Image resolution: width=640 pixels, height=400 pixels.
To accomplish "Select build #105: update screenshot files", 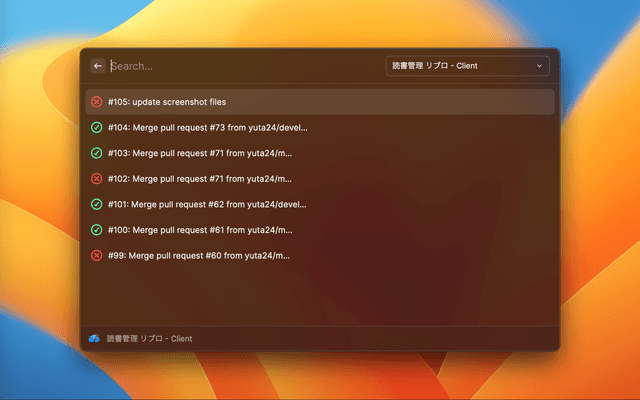I will click(x=168, y=102).
